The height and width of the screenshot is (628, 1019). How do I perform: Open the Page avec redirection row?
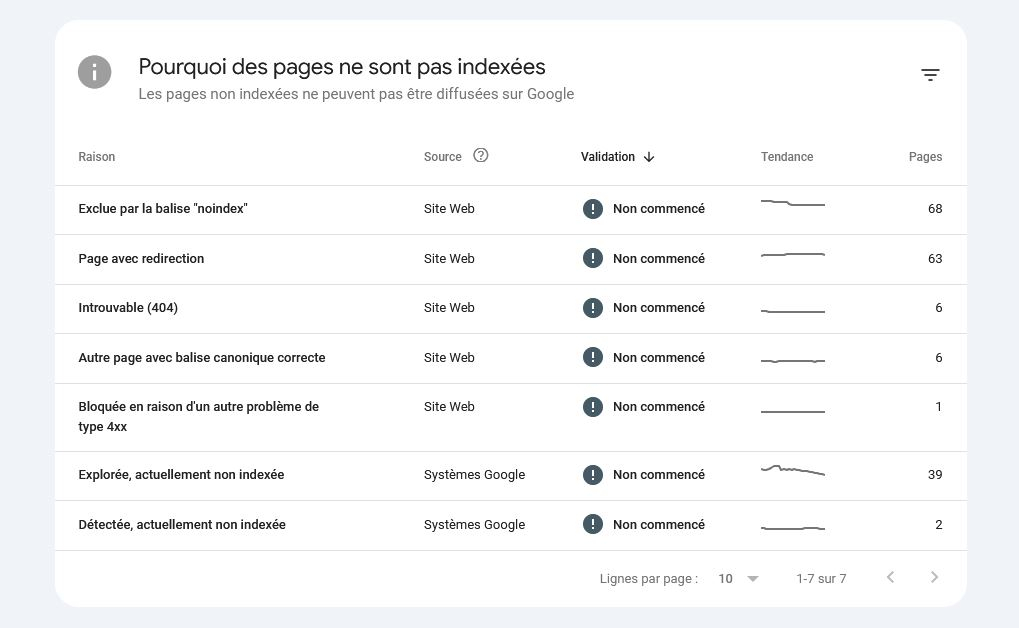(x=511, y=259)
